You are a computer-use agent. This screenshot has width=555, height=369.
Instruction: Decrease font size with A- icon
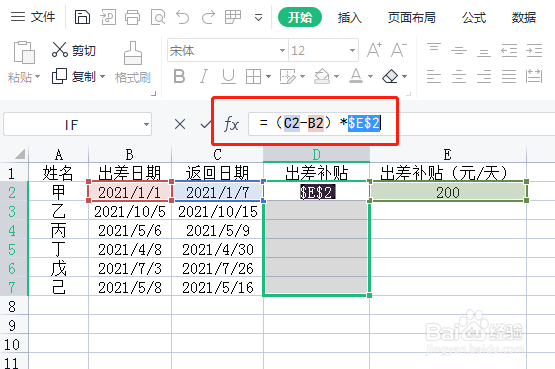pyautogui.click(x=399, y=50)
